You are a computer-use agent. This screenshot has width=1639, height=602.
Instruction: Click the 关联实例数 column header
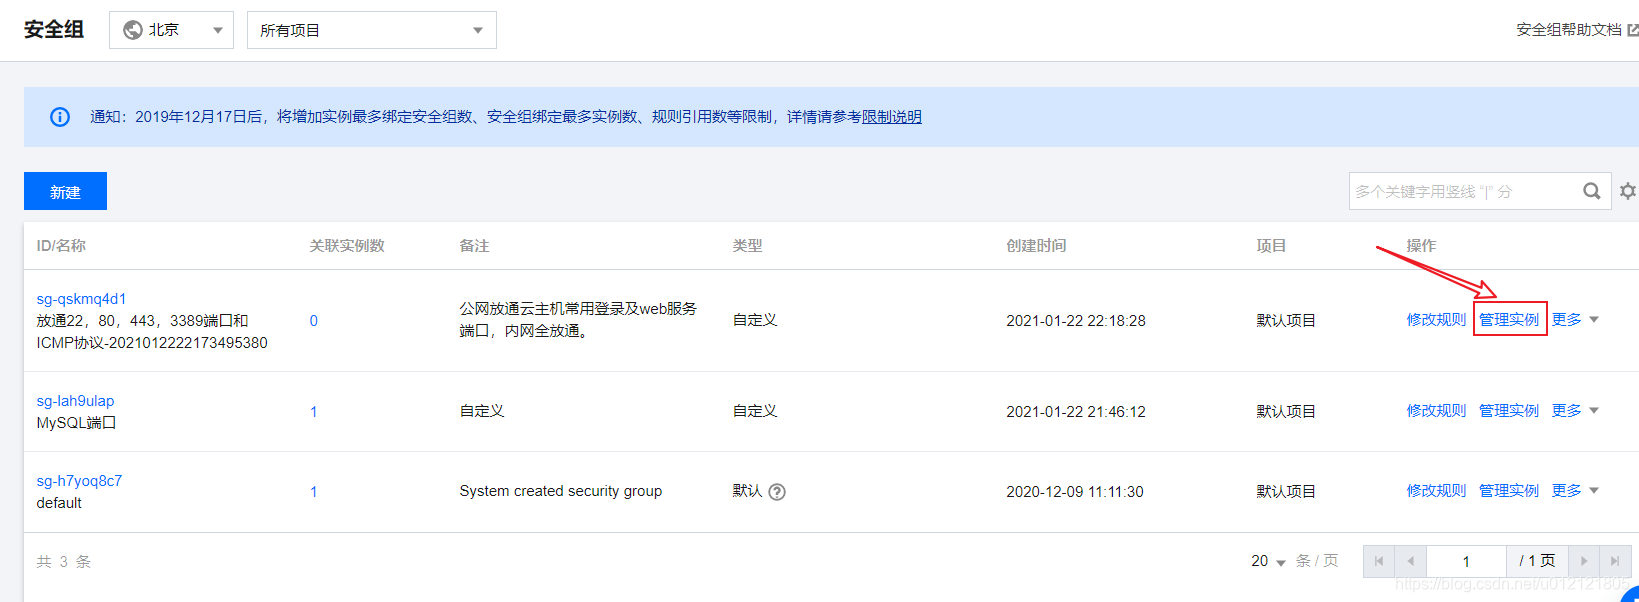point(347,245)
